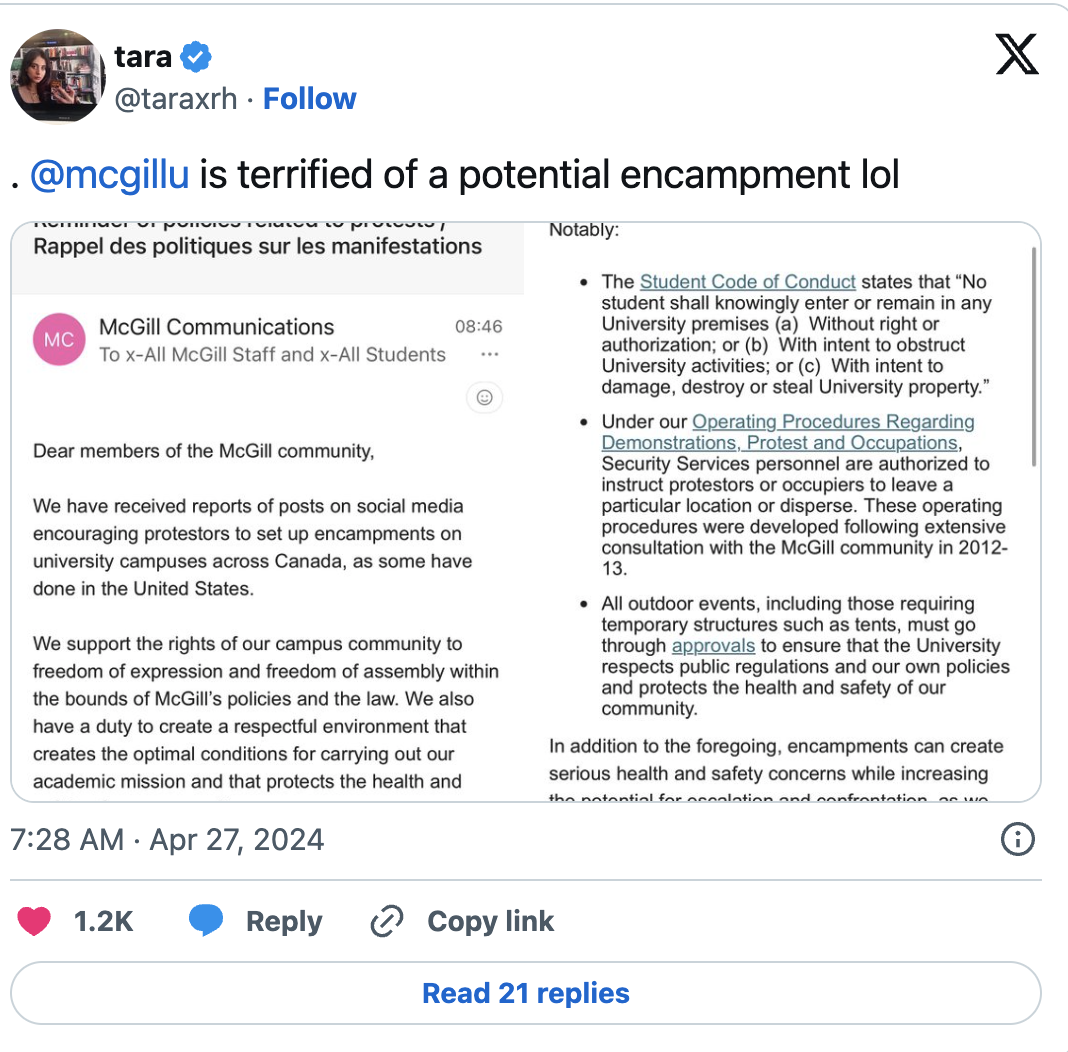Click Read 21 replies button
Screen dimensions: 1068x1052
526,993
